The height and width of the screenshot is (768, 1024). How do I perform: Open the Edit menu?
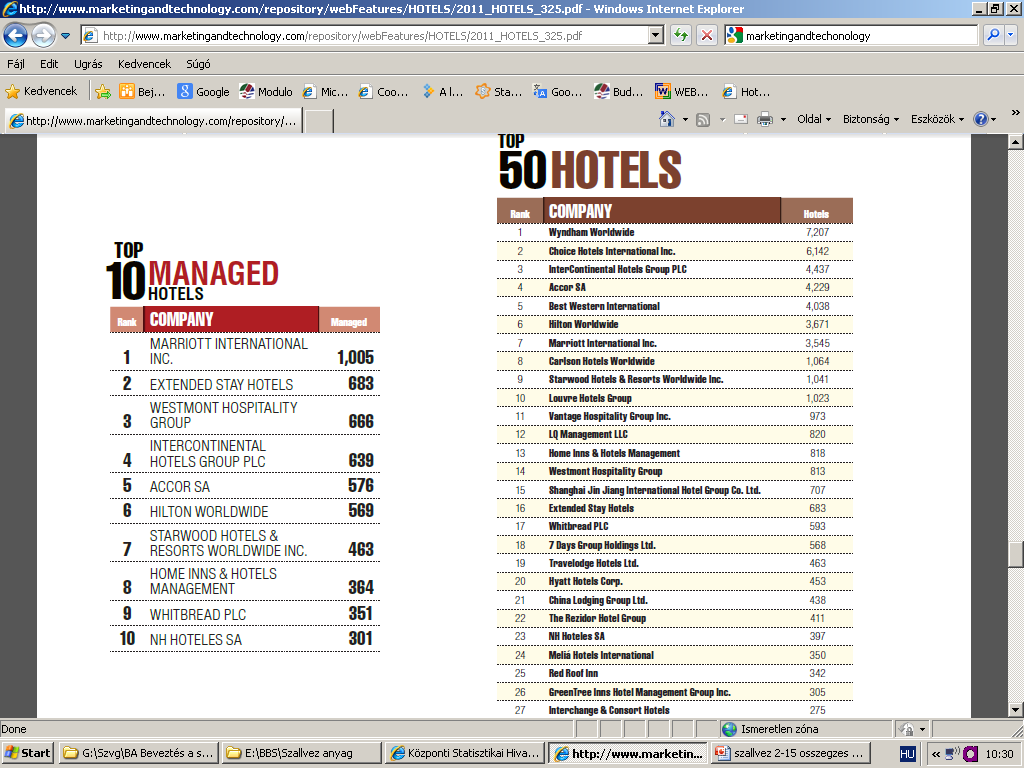49,64
